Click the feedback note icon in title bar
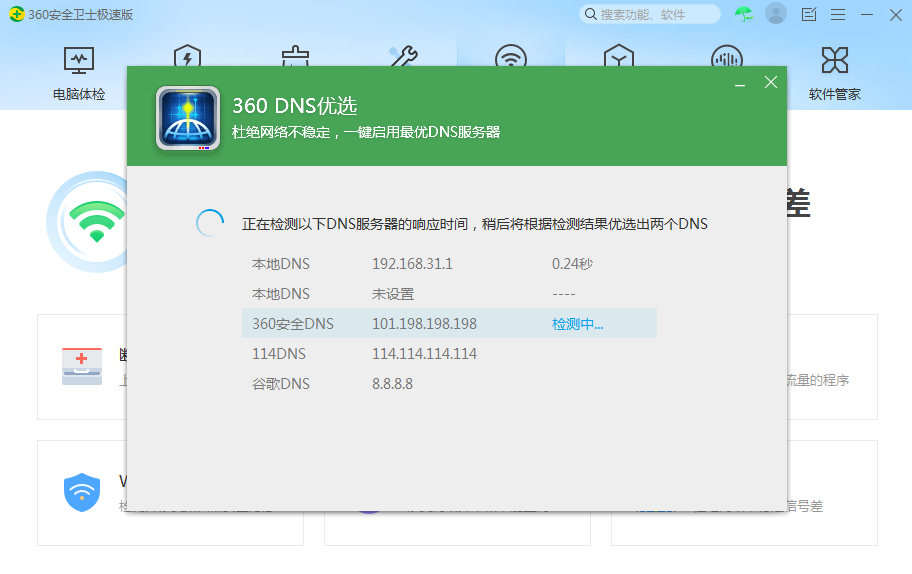Viewport: 912px width, 574px height. (809, 15)
